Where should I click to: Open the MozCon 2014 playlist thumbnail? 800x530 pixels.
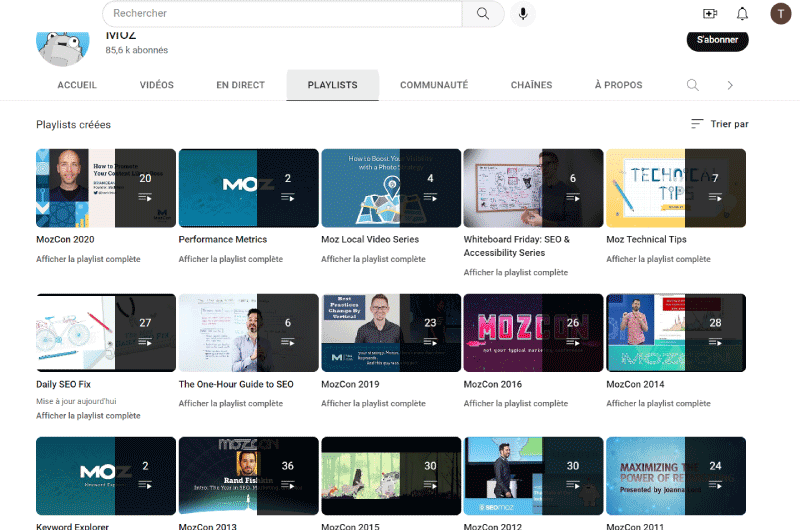click(x=676, y=333)
